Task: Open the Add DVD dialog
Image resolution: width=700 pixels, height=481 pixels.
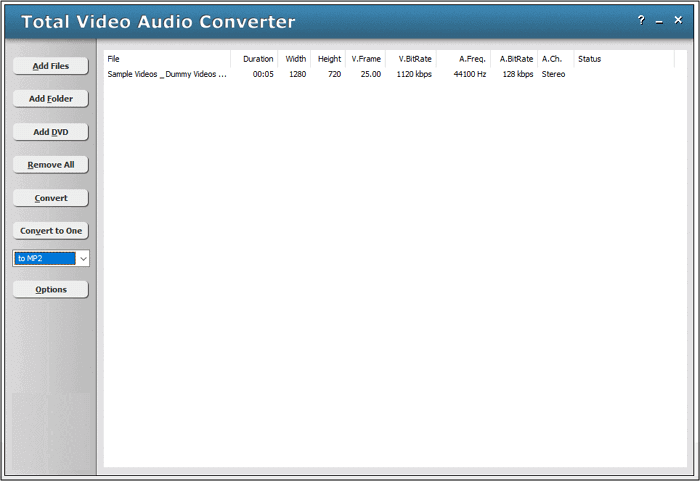Action: [x=51, y=132]
